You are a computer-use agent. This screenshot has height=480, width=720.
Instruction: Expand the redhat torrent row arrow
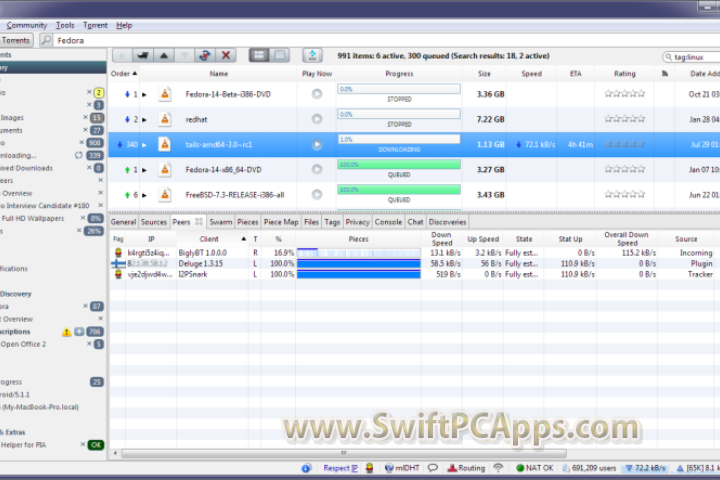(144, 120)
